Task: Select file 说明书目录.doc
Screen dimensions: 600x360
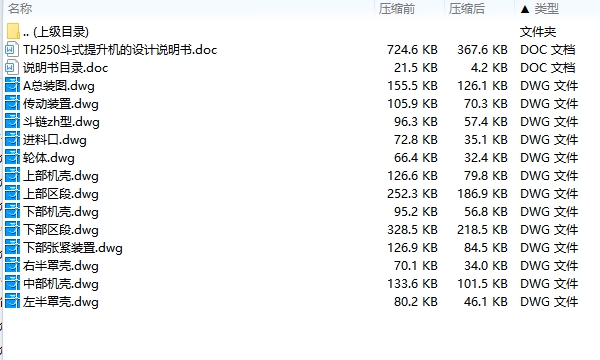Action: click(65, 68)
